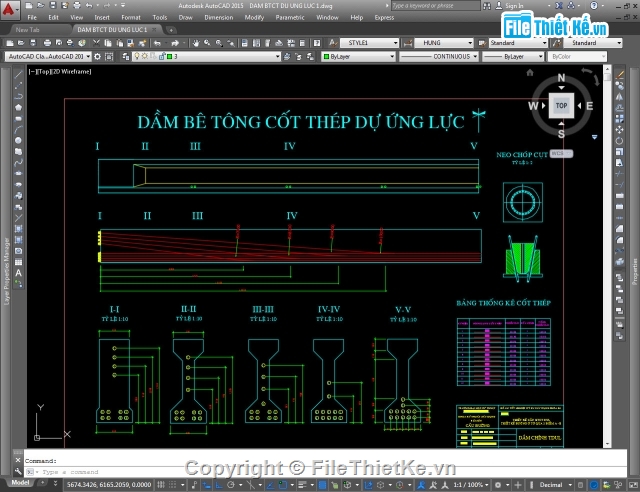This screenshot has height=492, width=640.
Task: Click the TOP face of the ViewCube
Action: point(561,106)
